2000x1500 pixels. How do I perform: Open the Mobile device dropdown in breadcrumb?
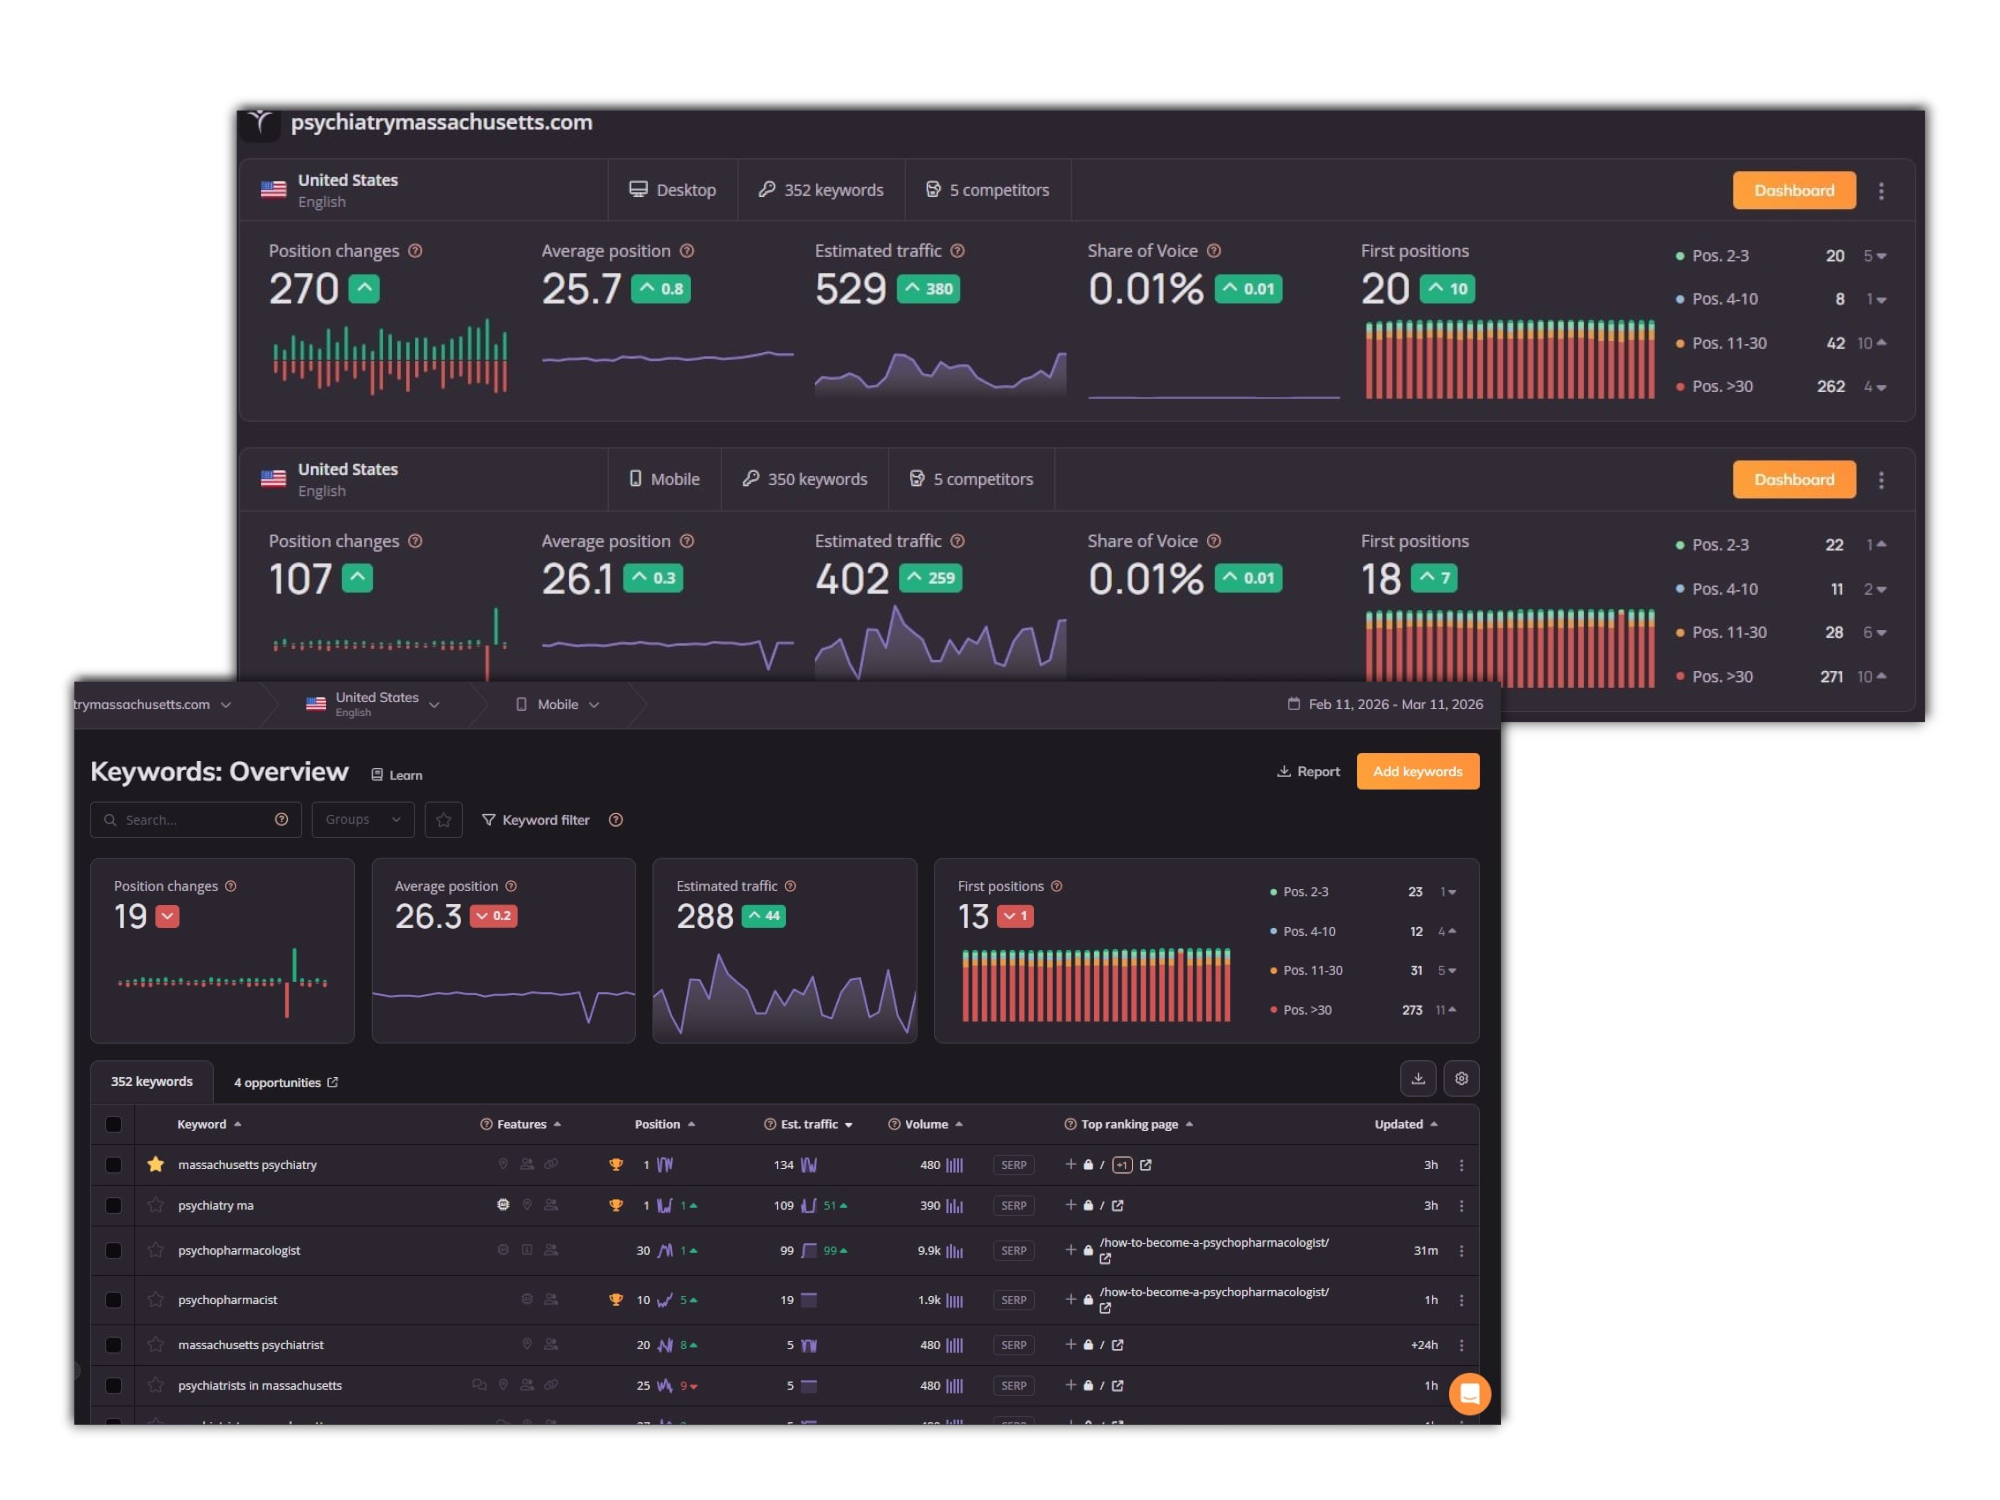pos(558,705)
